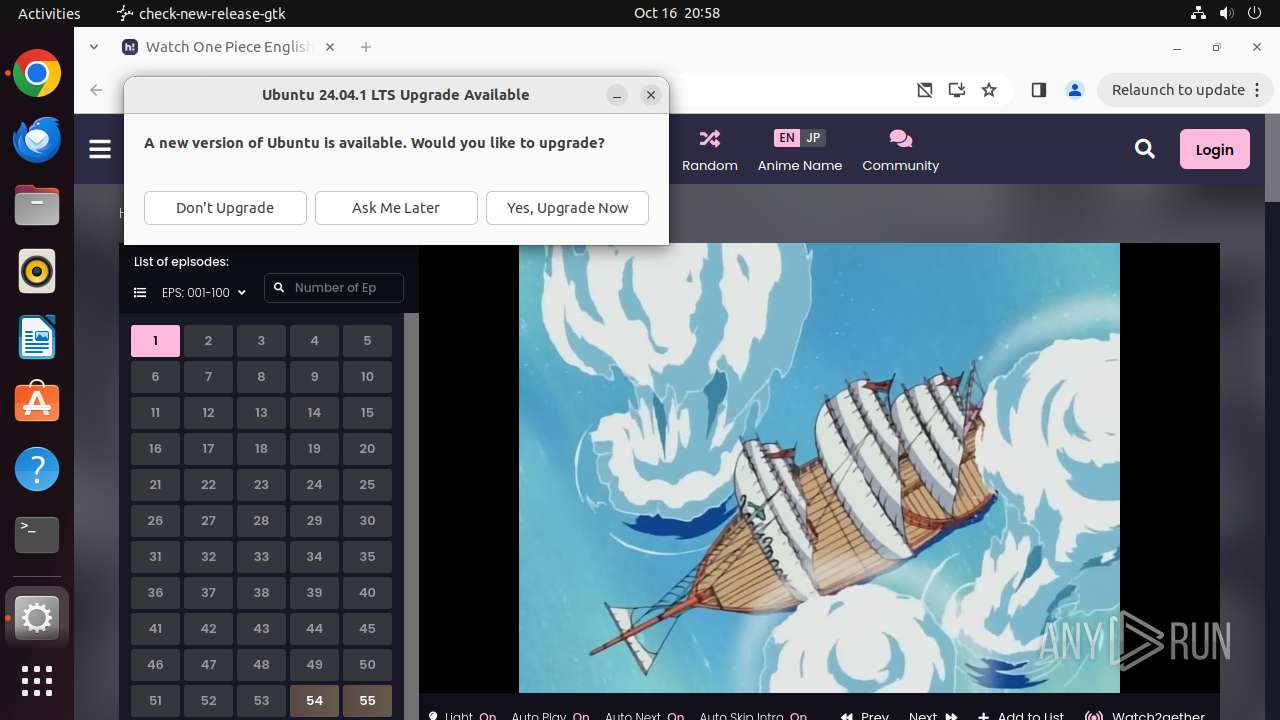
Task: Click the episode list scrollbar
Action: [410, 516]
